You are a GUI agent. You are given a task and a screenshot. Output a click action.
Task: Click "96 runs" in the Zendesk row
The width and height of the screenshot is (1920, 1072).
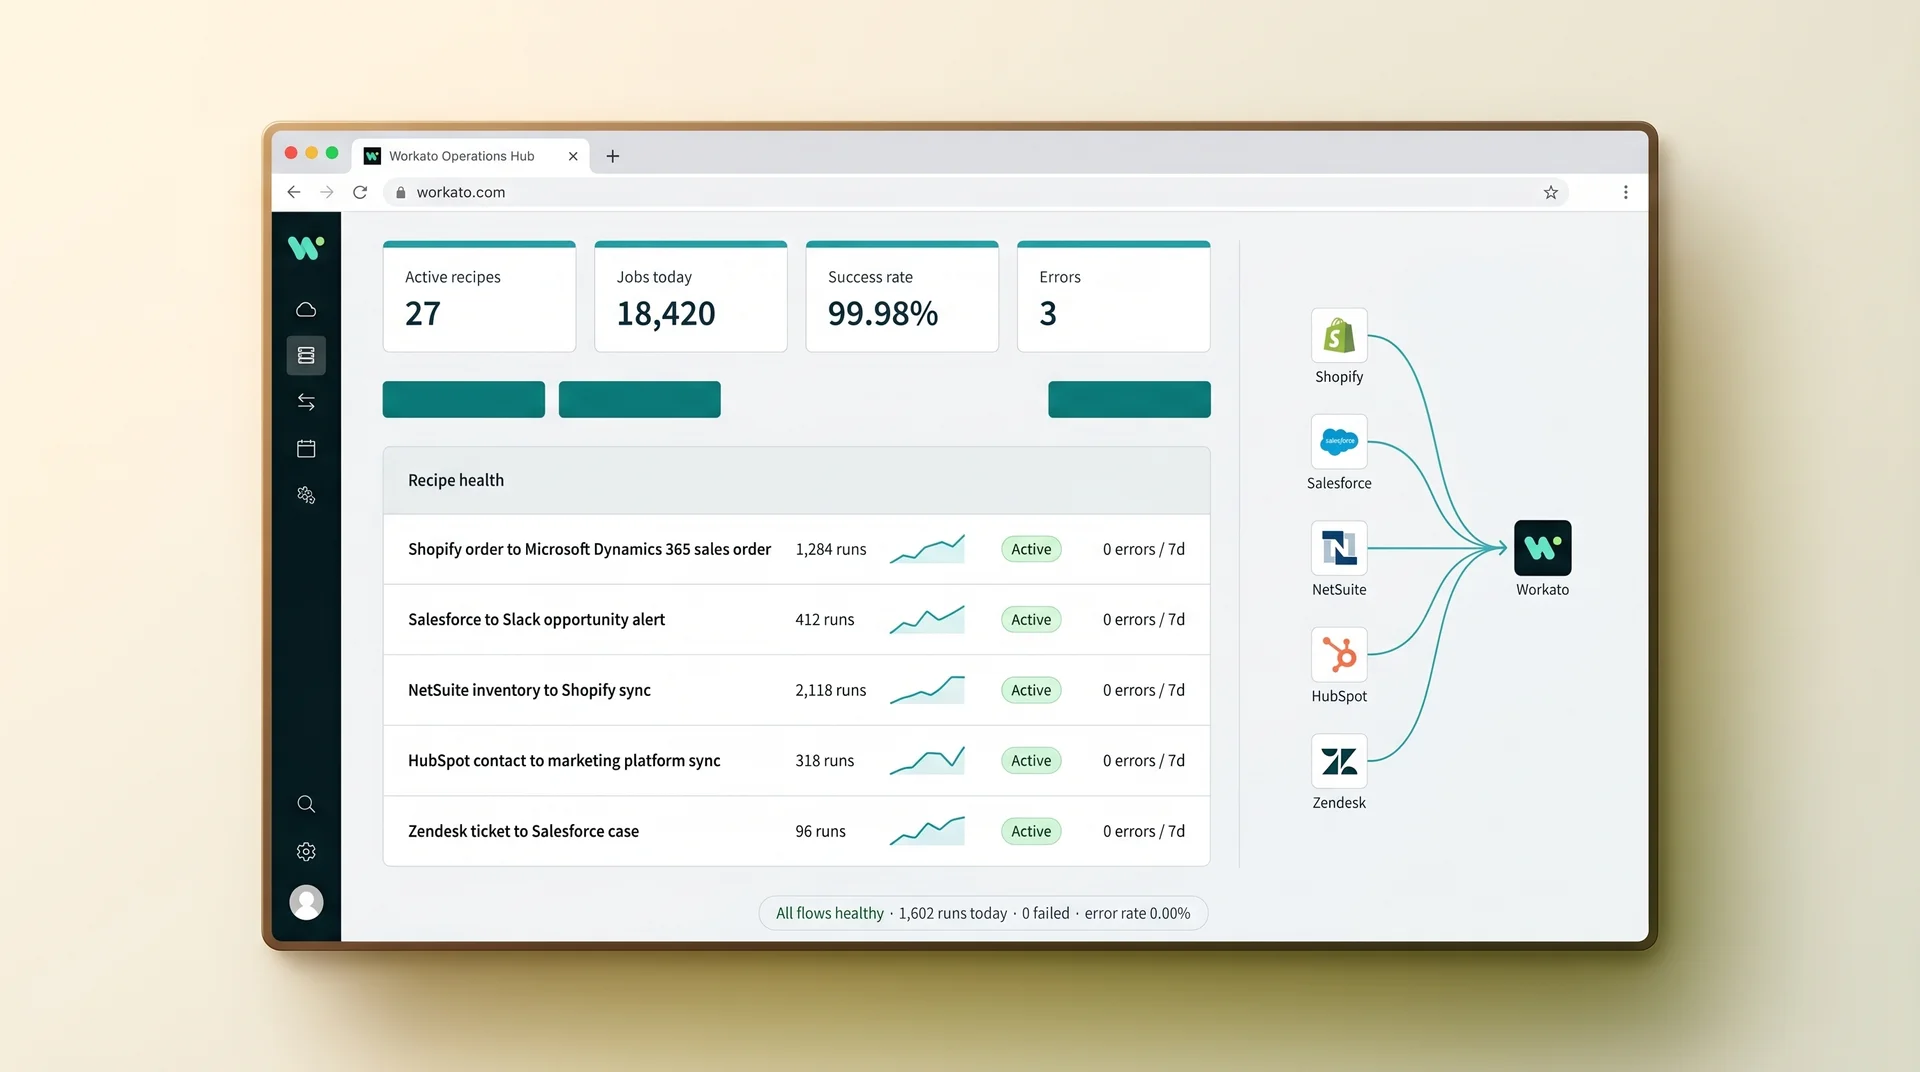(x=820, y=831)
